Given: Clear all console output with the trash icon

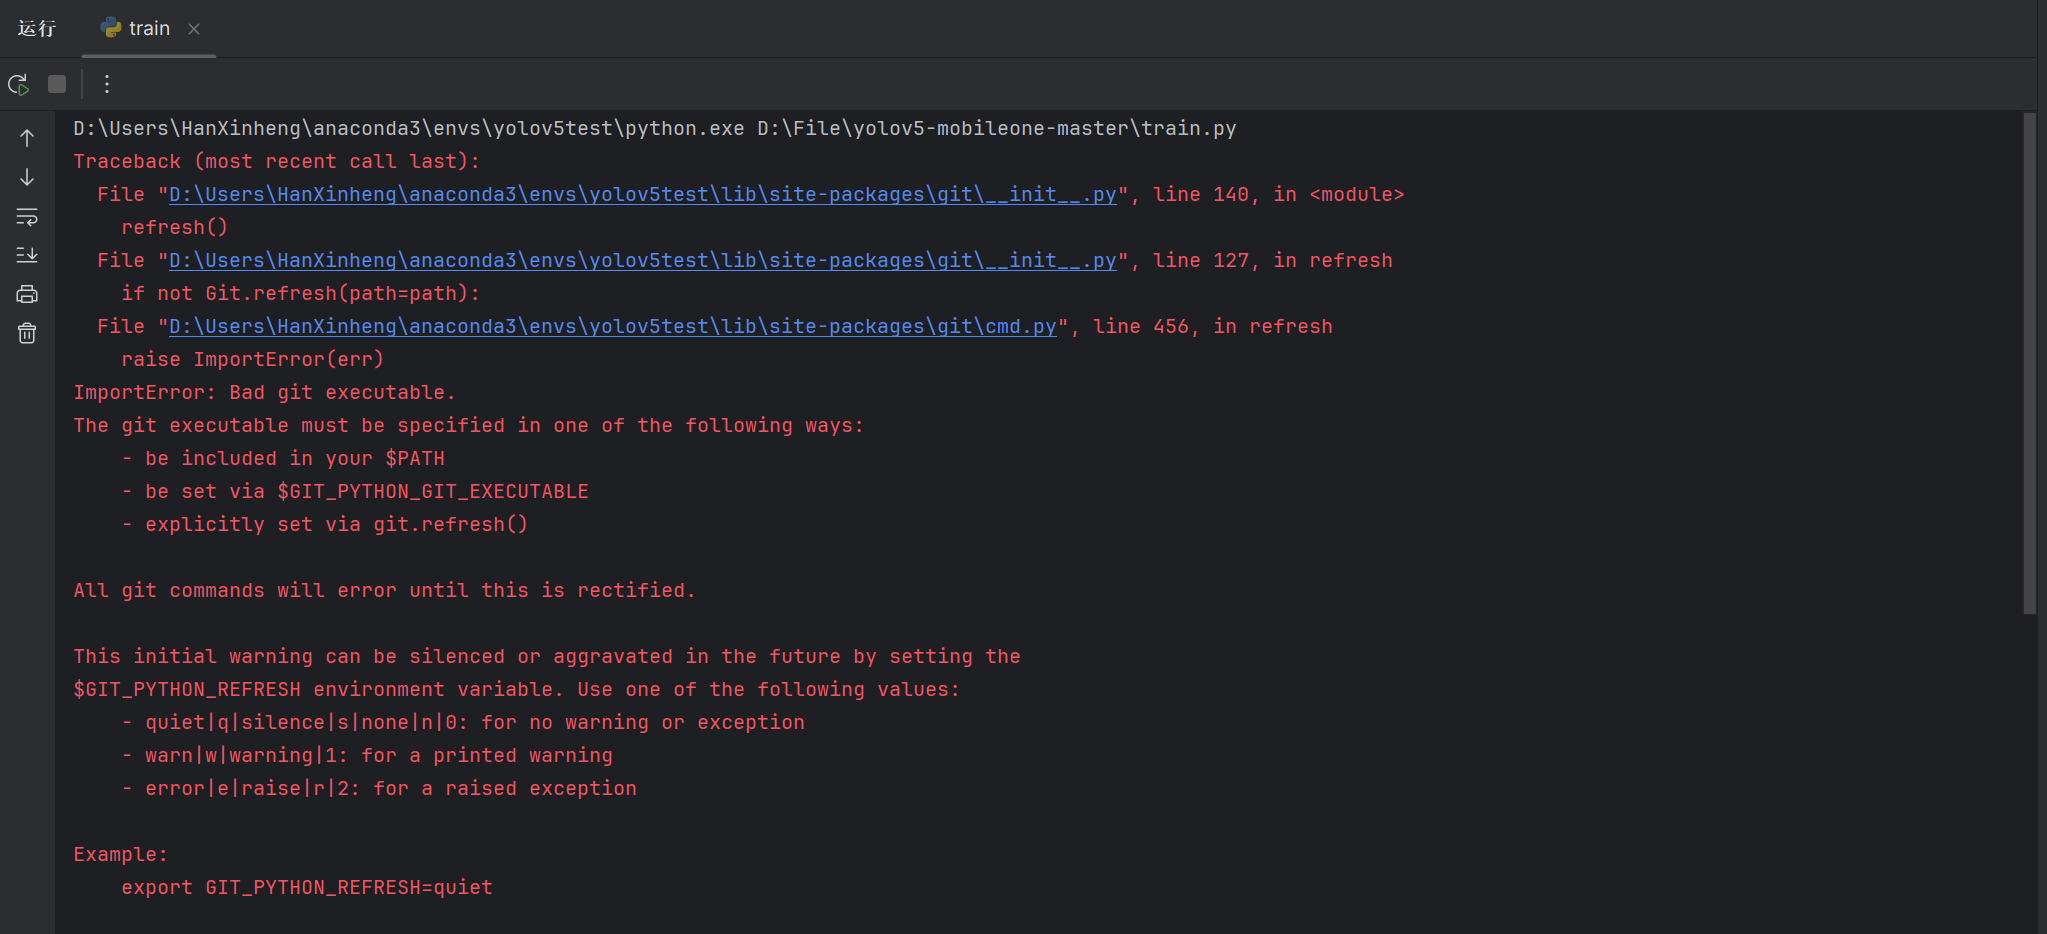Looking at the screenshot, I should pos(26,333).
